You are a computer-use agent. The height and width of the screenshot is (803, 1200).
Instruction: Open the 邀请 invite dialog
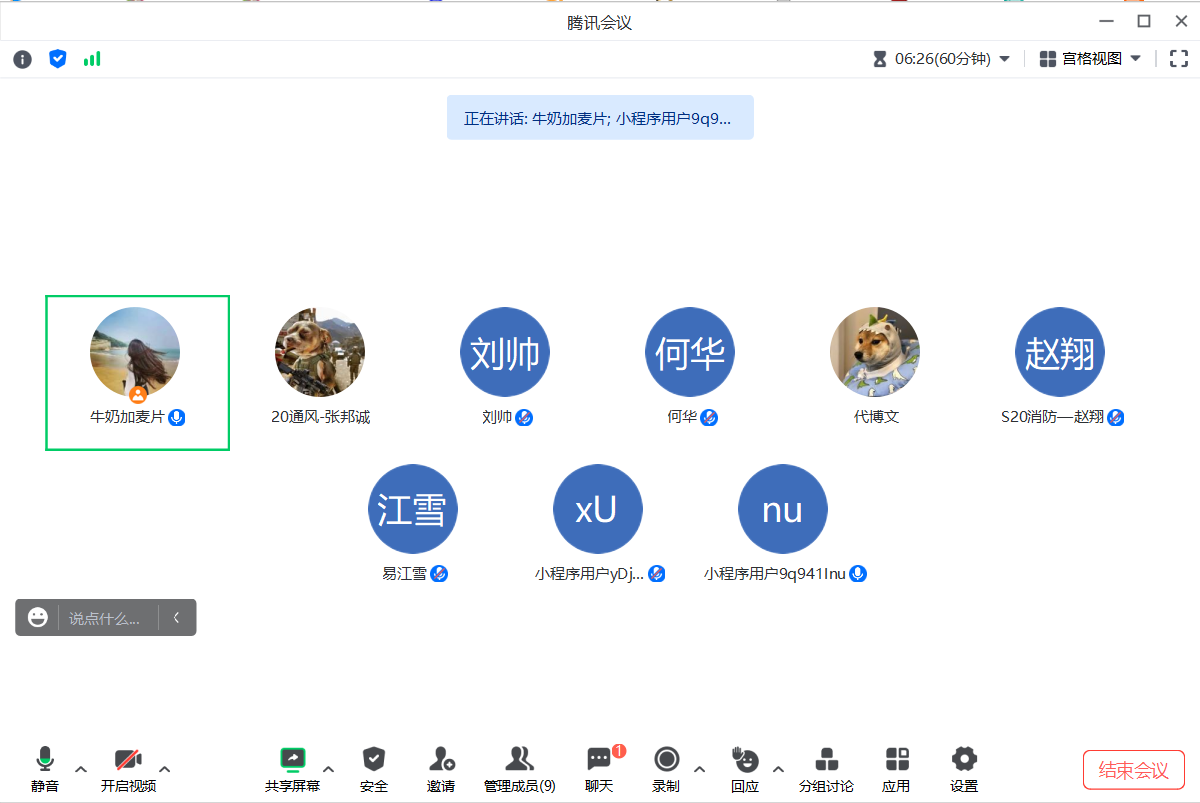click(441, 769)
